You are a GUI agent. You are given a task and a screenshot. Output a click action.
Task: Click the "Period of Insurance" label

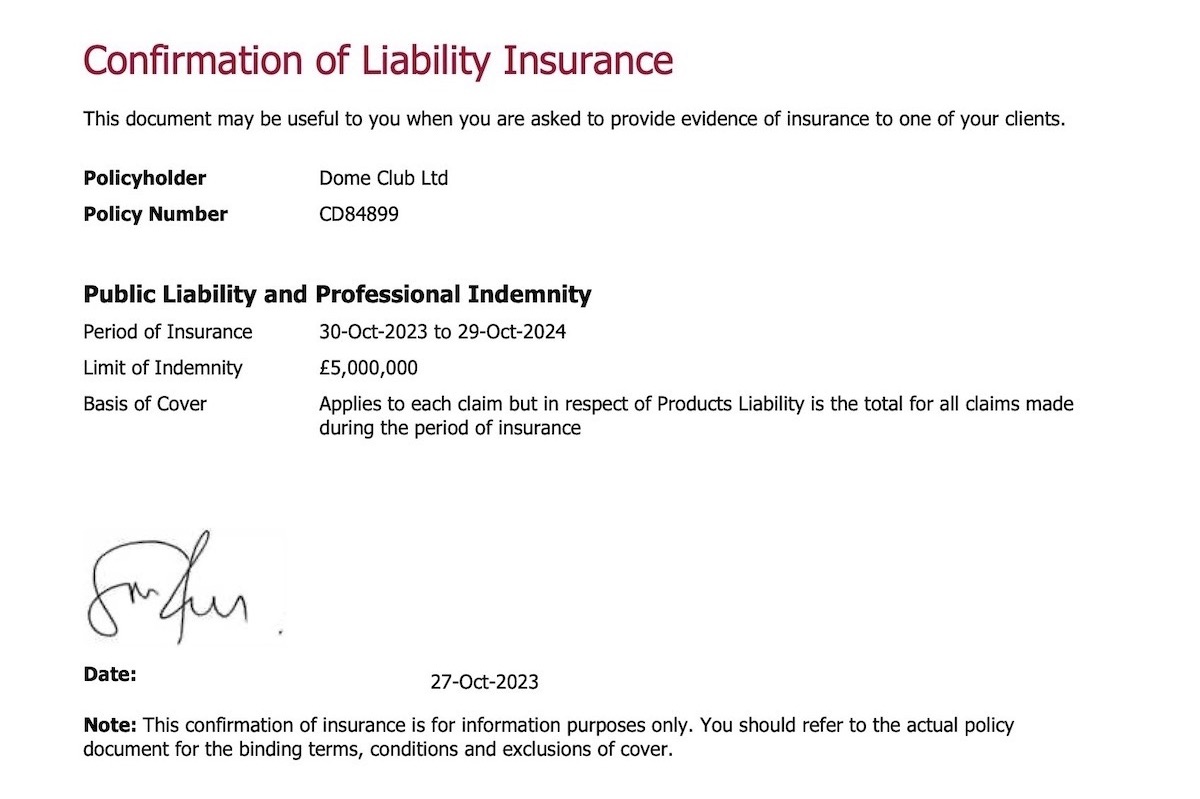coord(168,332)
